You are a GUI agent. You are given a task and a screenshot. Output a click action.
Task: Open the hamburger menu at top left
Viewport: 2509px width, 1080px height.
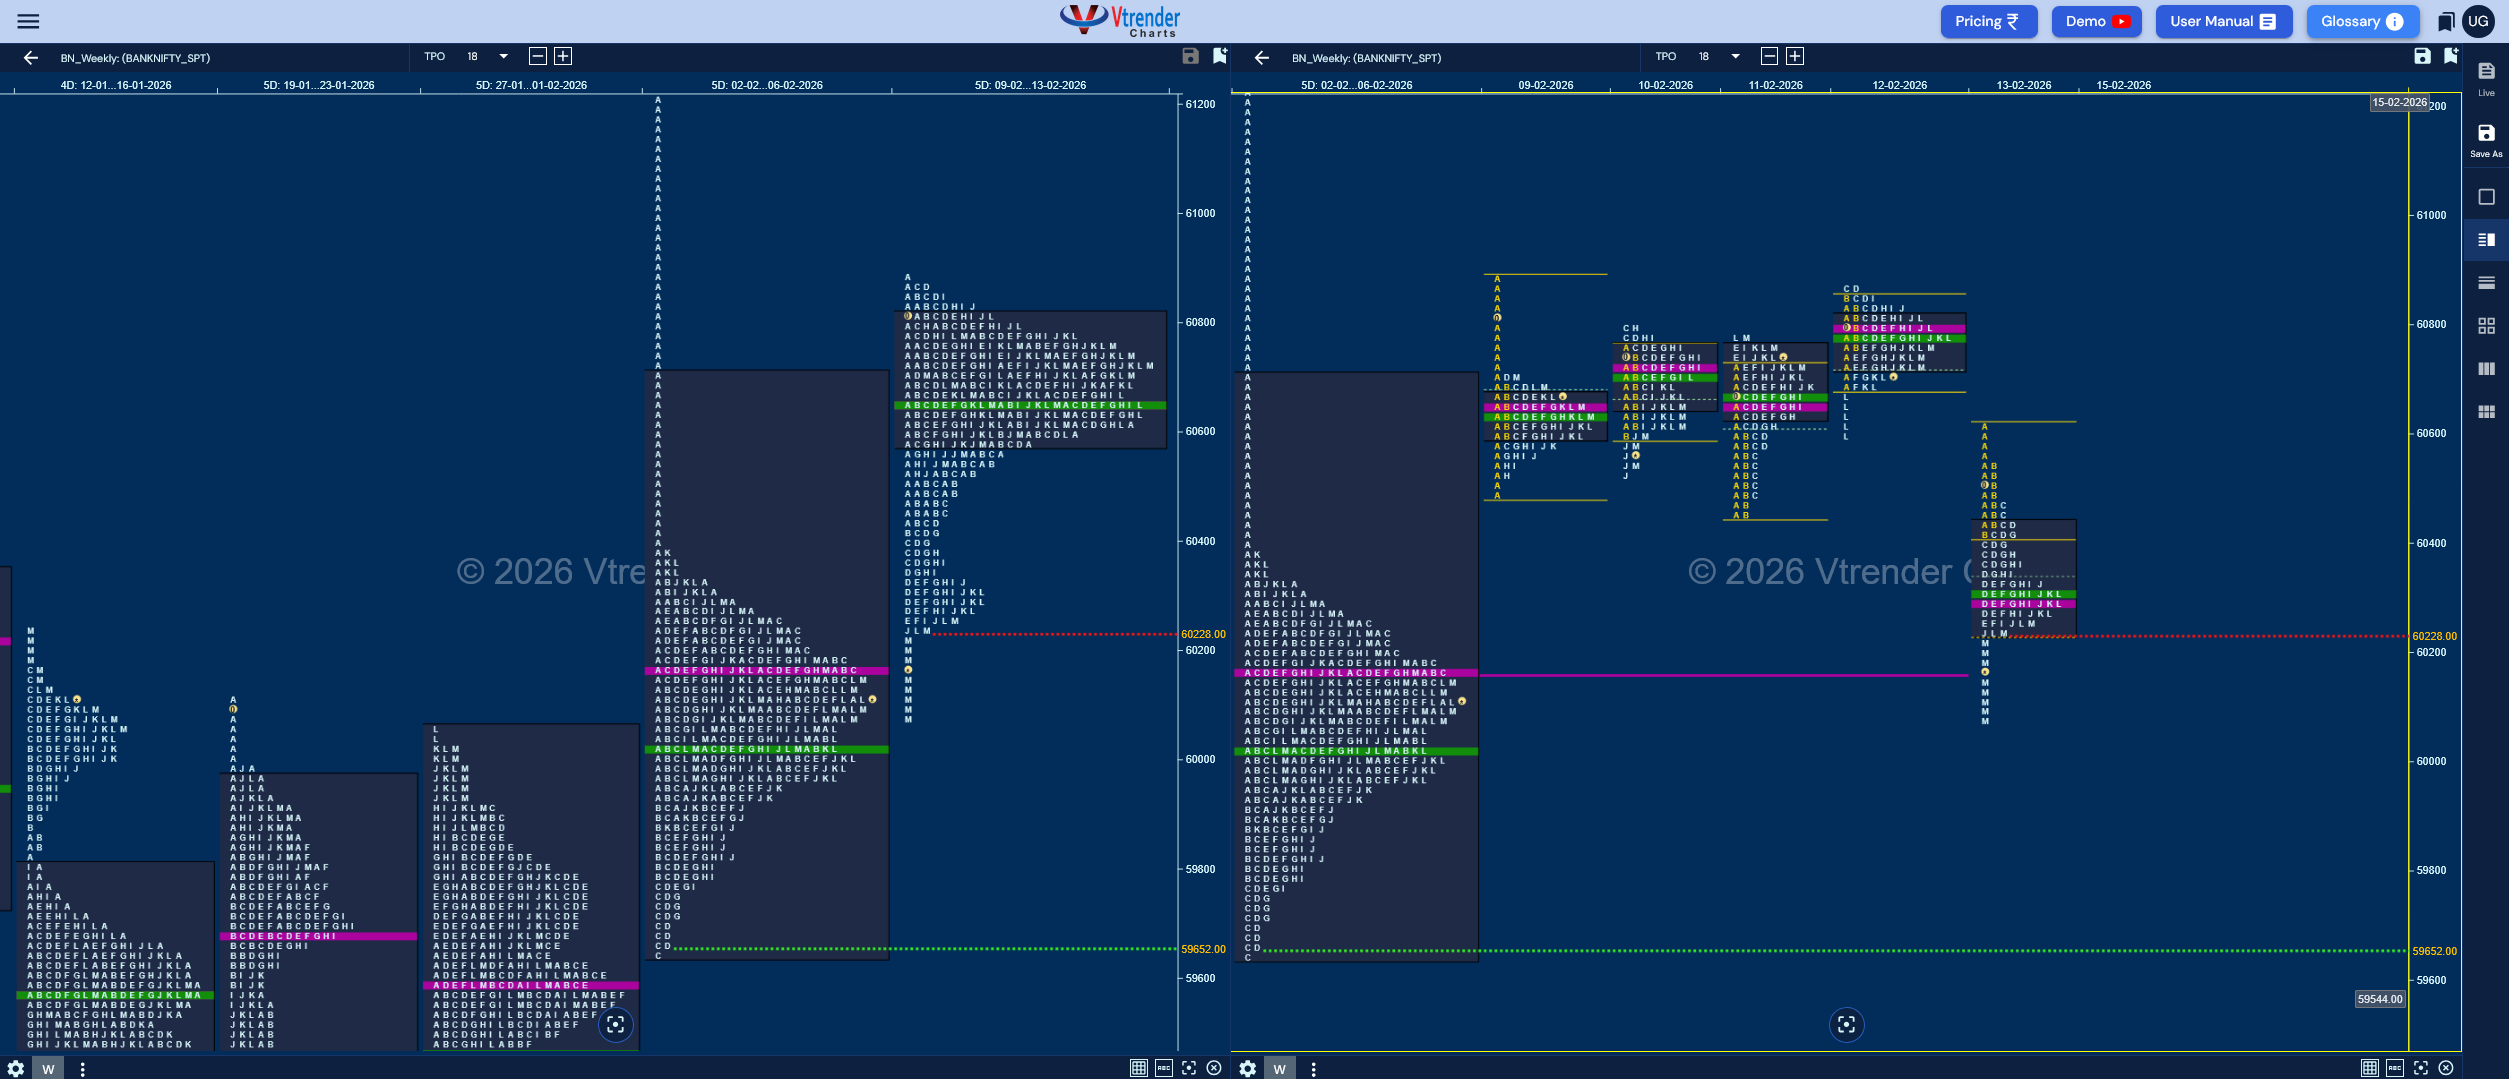point(28,21)
